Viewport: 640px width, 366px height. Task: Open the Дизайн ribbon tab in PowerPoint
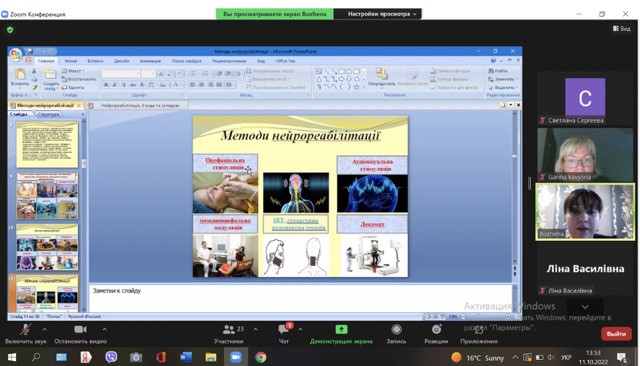point(122,61)
